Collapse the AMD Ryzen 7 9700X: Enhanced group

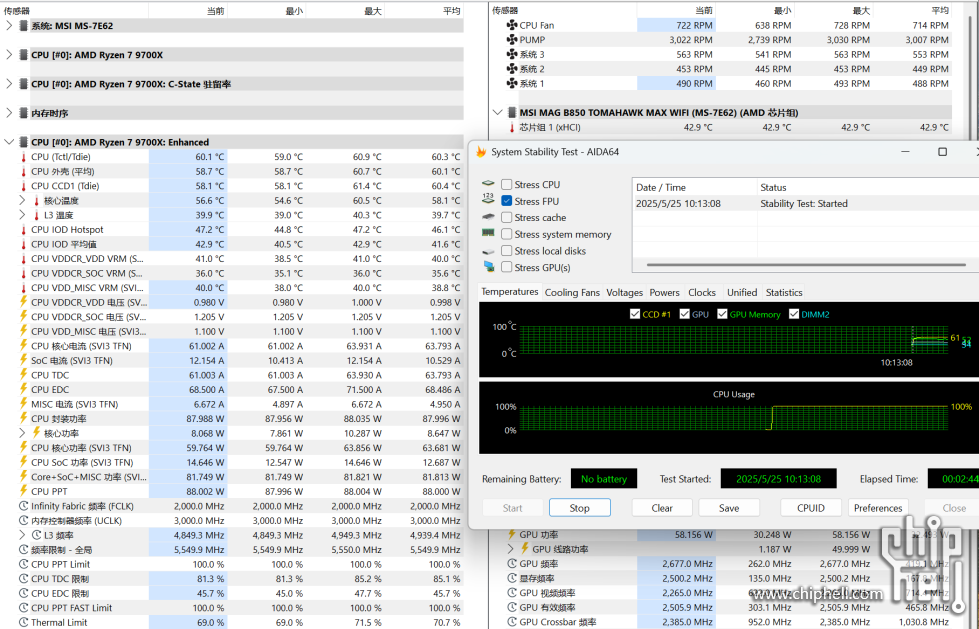click(9, 142)
